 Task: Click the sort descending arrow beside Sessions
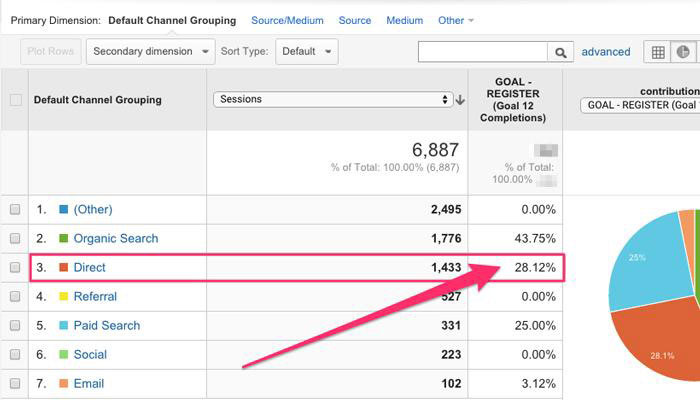(460, 100)
